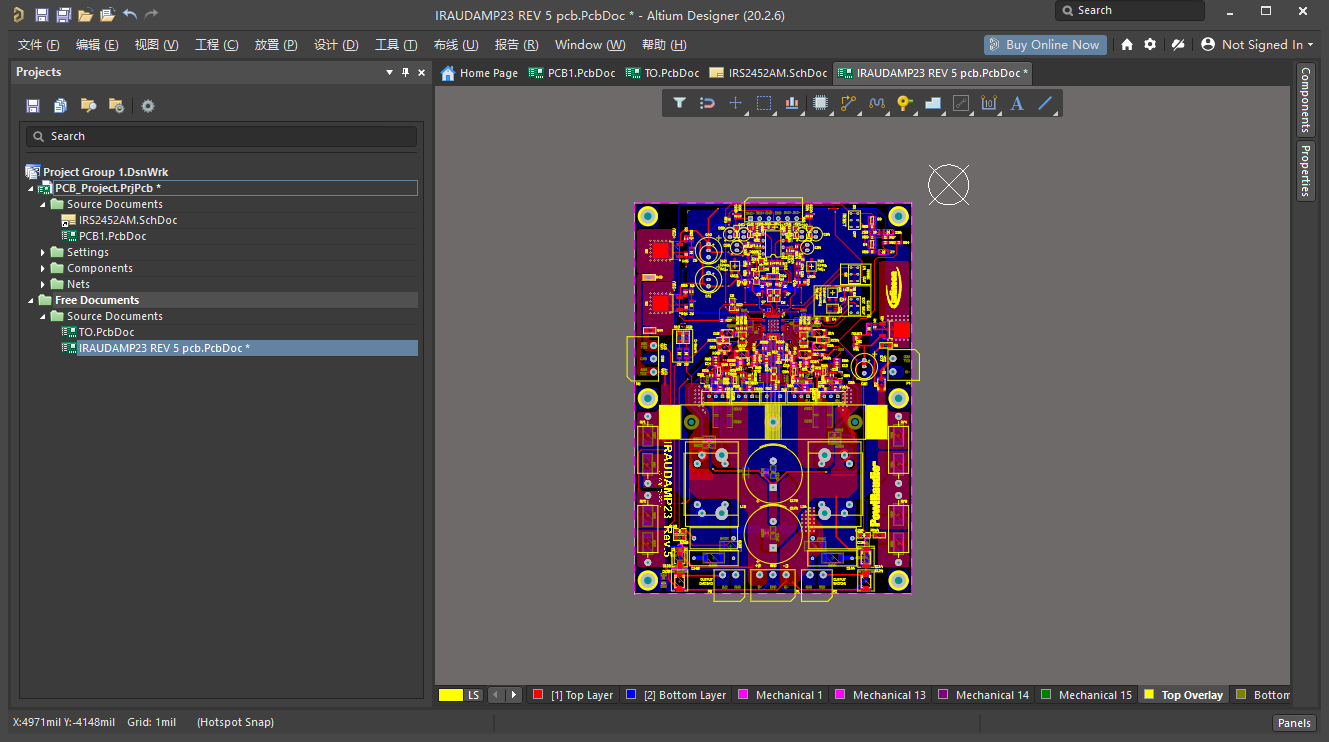The height and width of the screenshot is (742, 1329).
Task: Expand the Components folder
Action: click(x=43, y=268)
